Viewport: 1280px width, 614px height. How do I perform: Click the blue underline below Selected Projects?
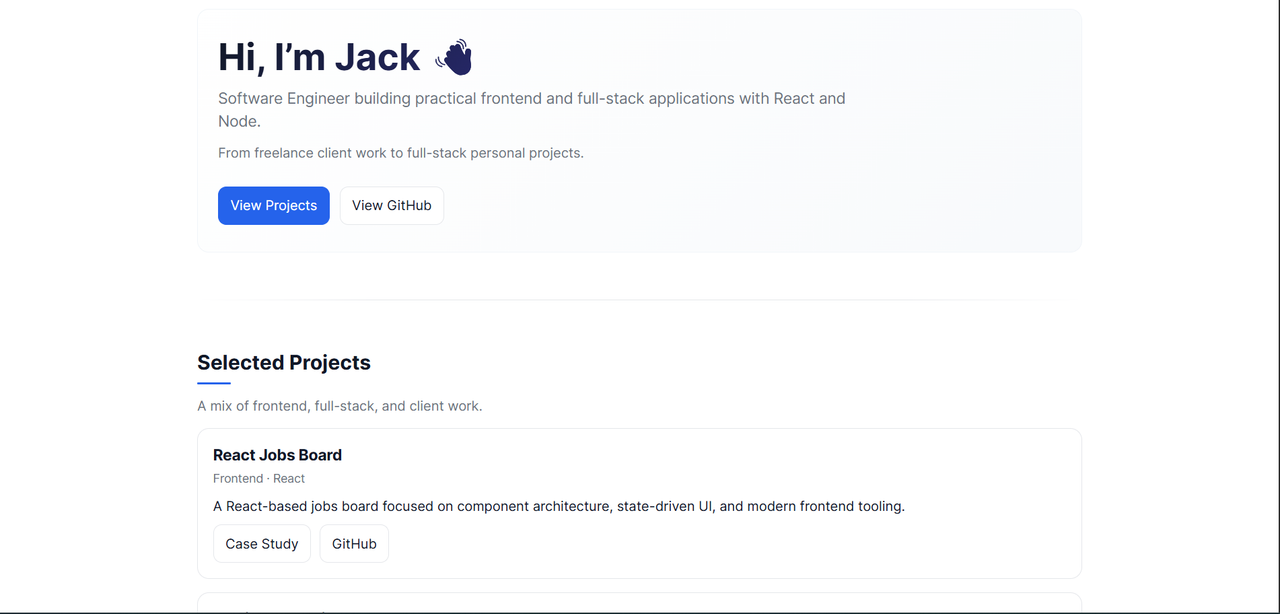click(x=214, y=381)
